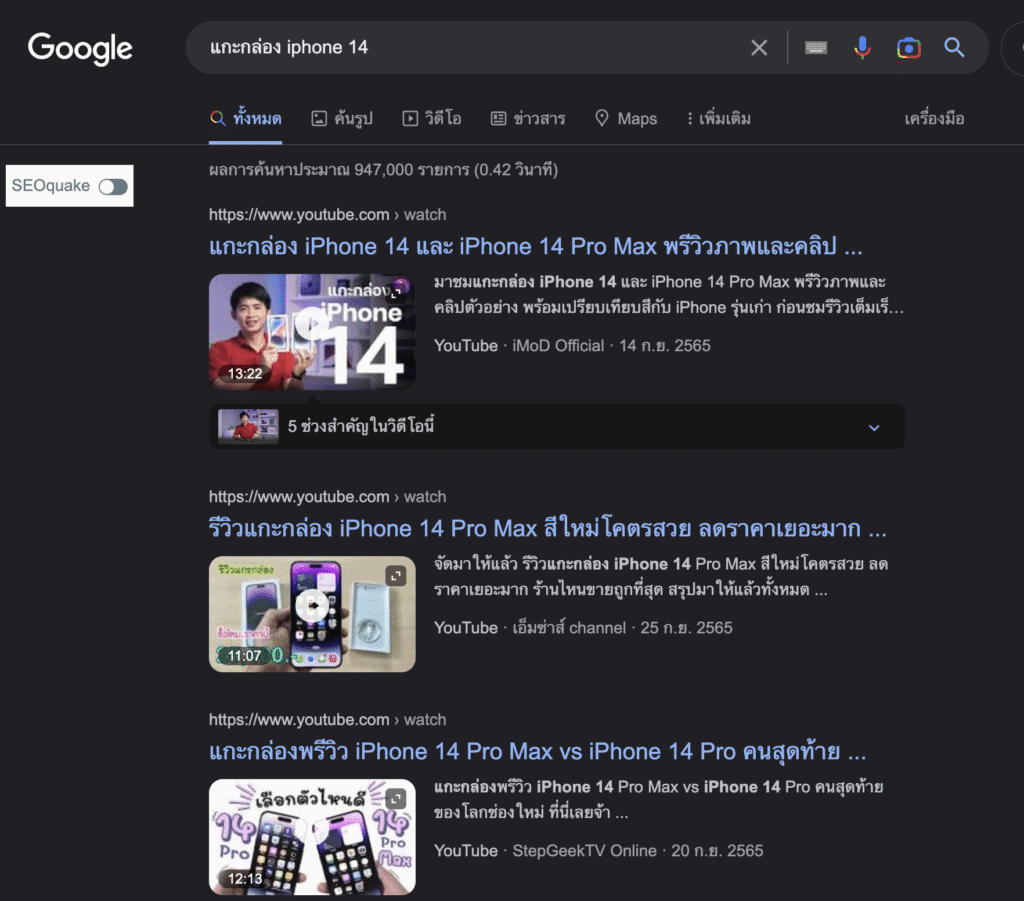Open result รีวิวแกะกล่อง iPhone 14 Pro Max สีใหม่
1024x901 pixels.
(x=548, y=529)
